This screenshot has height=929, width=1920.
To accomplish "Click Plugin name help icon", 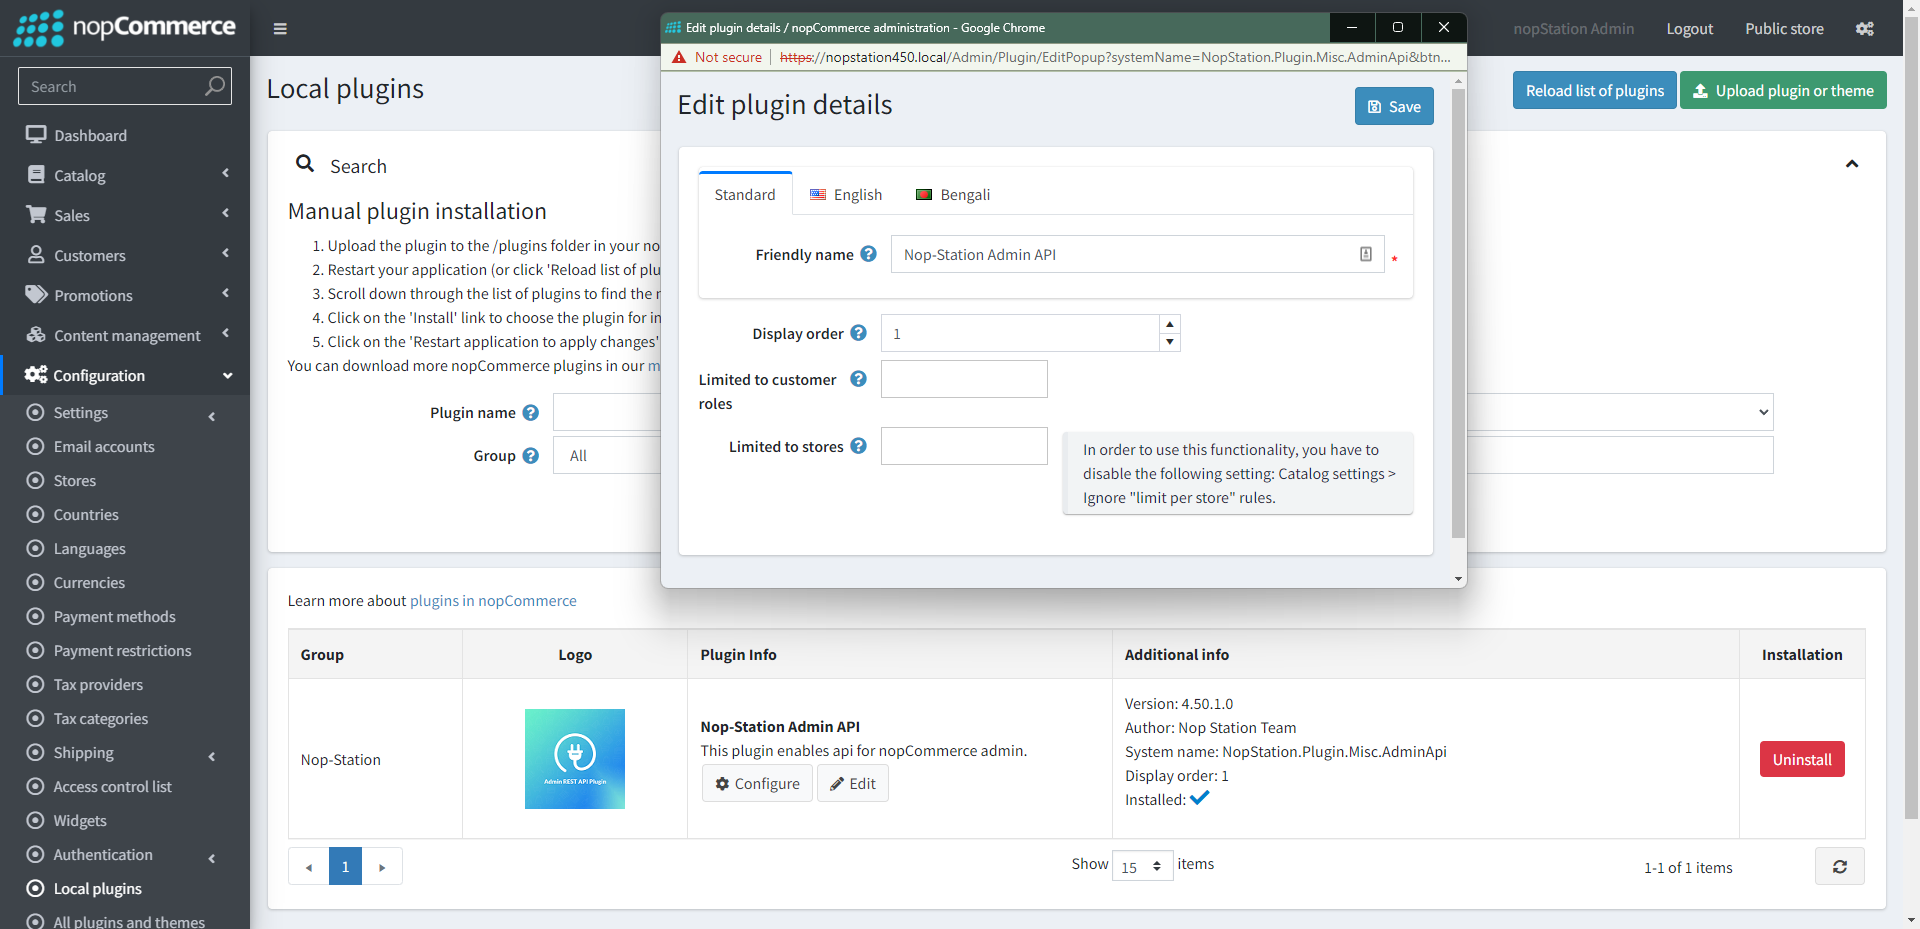I will (x=531, y=412).
